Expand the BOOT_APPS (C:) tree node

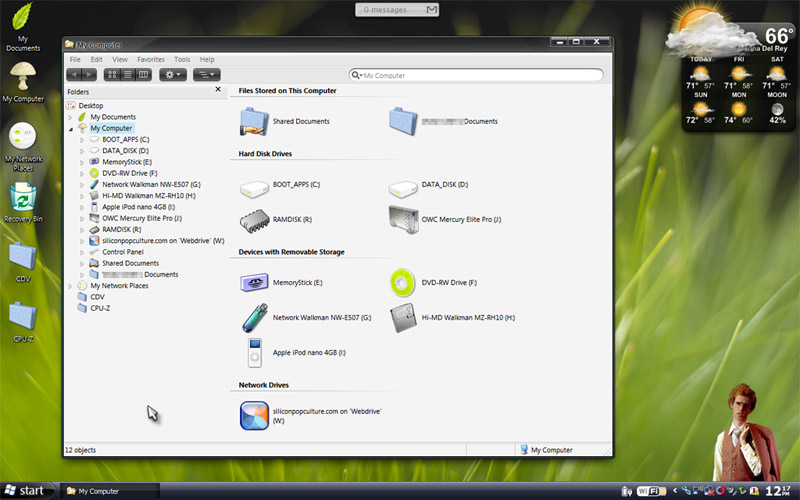[x=82, y=140]
